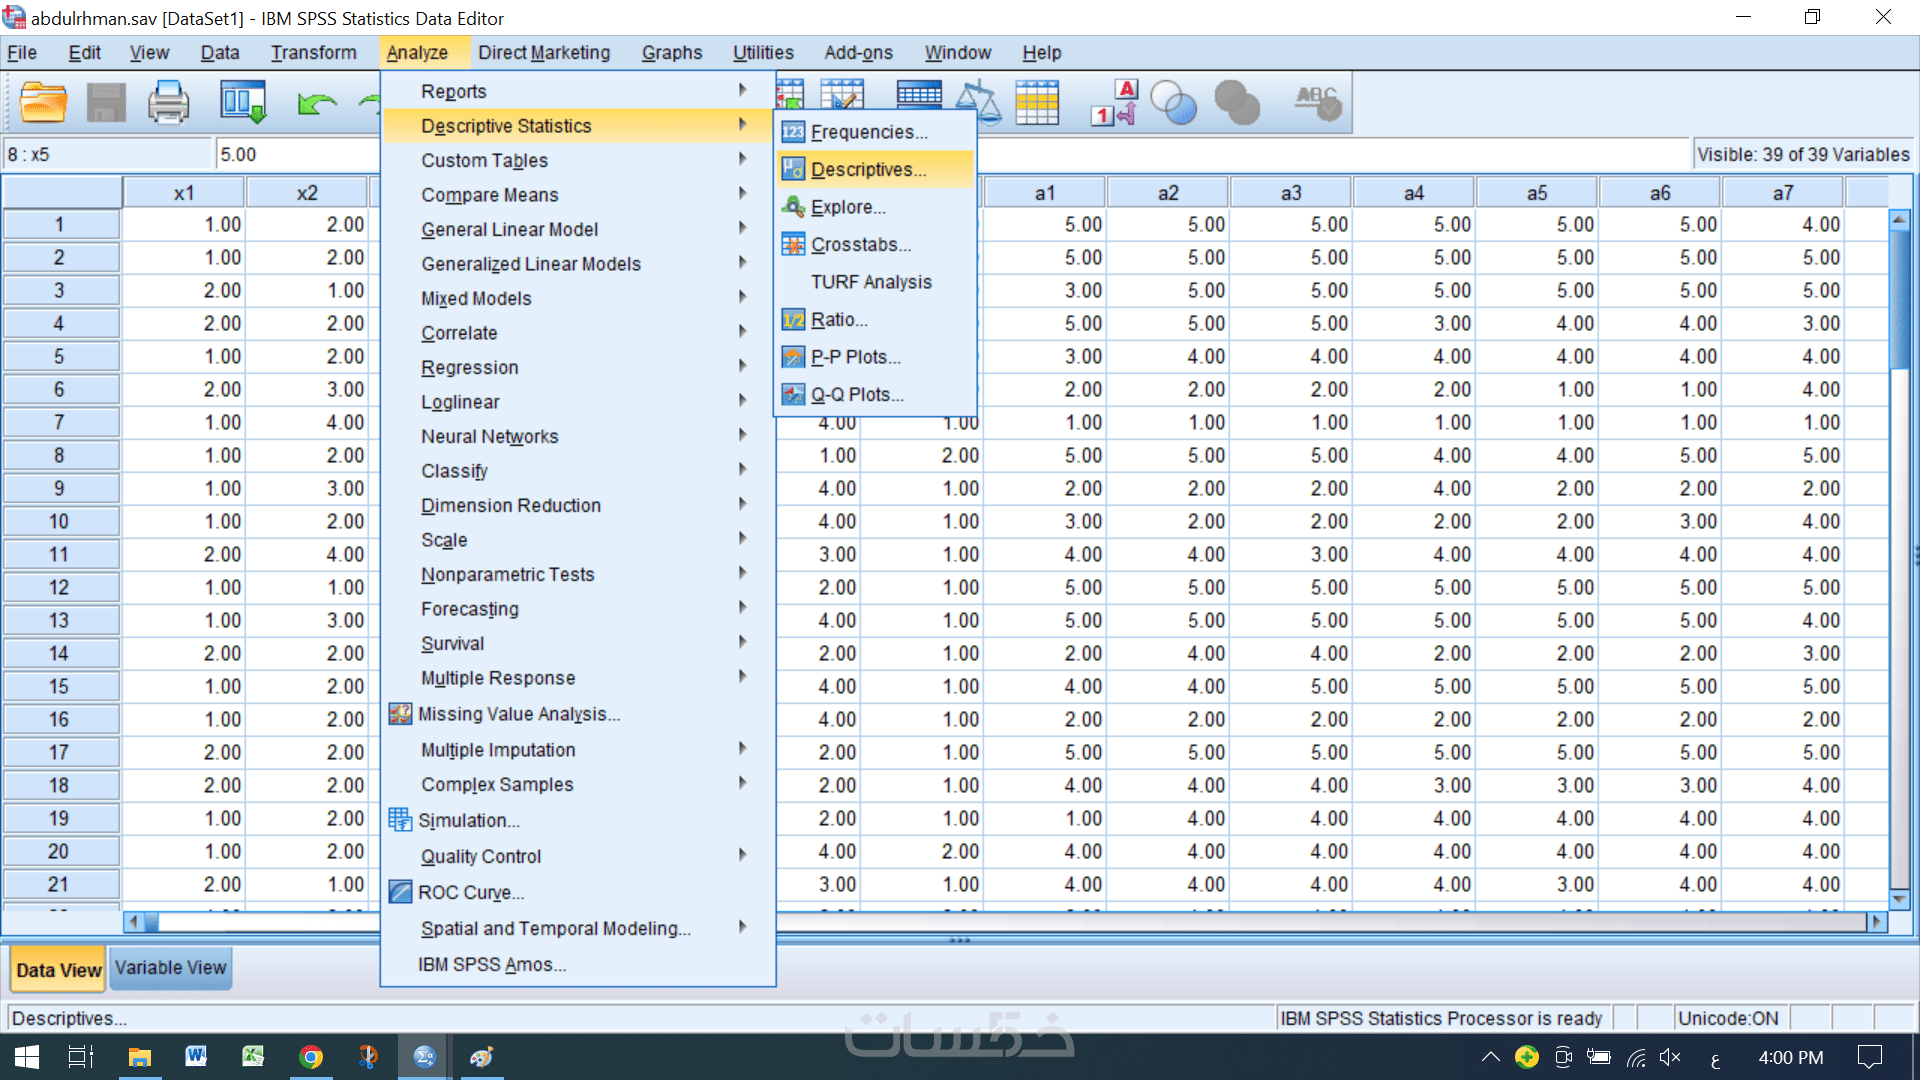Viewport: 1920px width, 1080px height.
Task: Click the vertical scrollbar down arrow
Action: point(1899,898)
